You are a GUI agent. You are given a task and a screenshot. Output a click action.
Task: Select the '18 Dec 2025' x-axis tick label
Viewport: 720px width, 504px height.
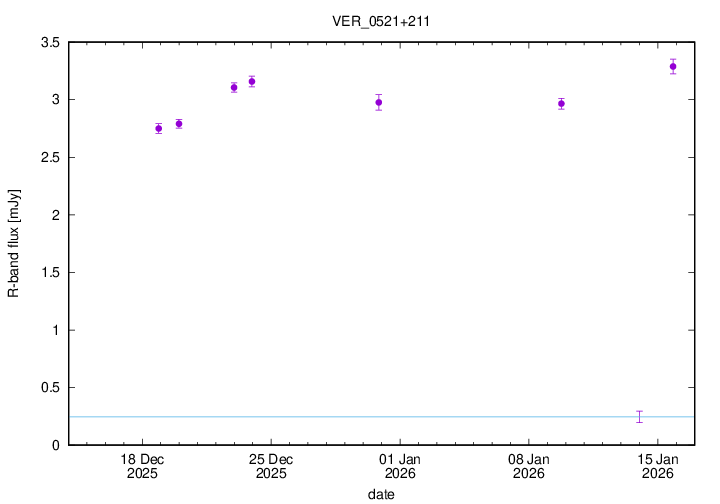click(141, 466)
